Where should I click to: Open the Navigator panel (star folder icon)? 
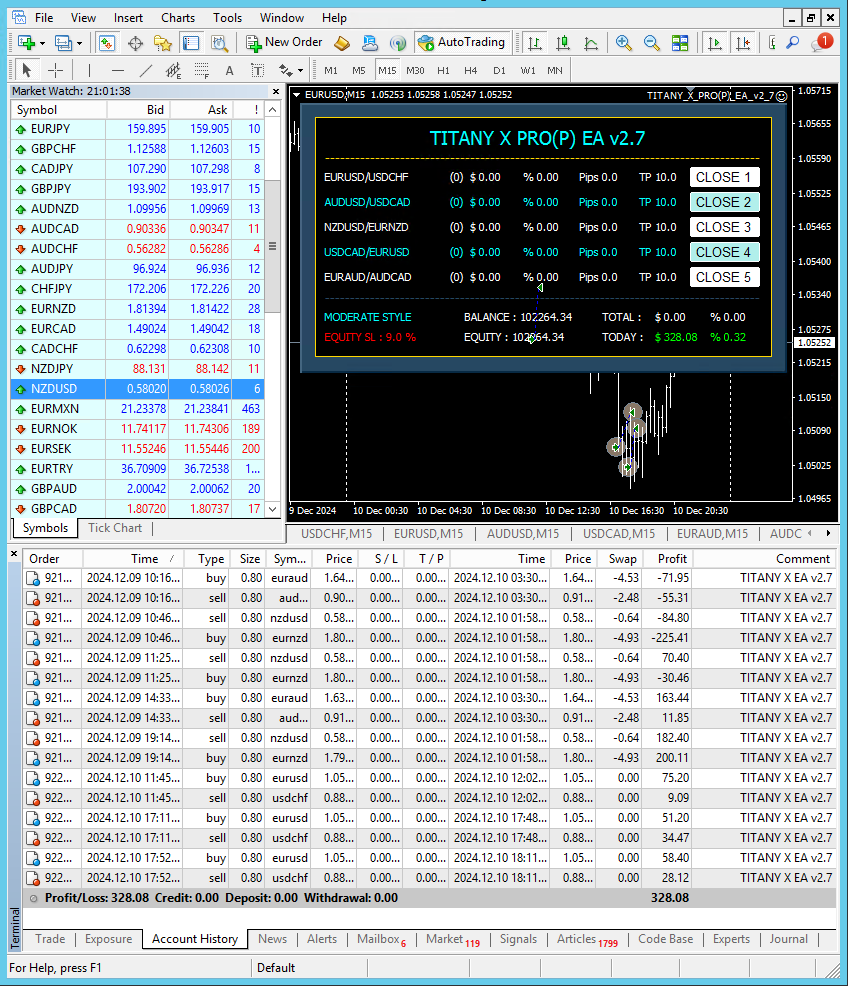coord(162,43)
